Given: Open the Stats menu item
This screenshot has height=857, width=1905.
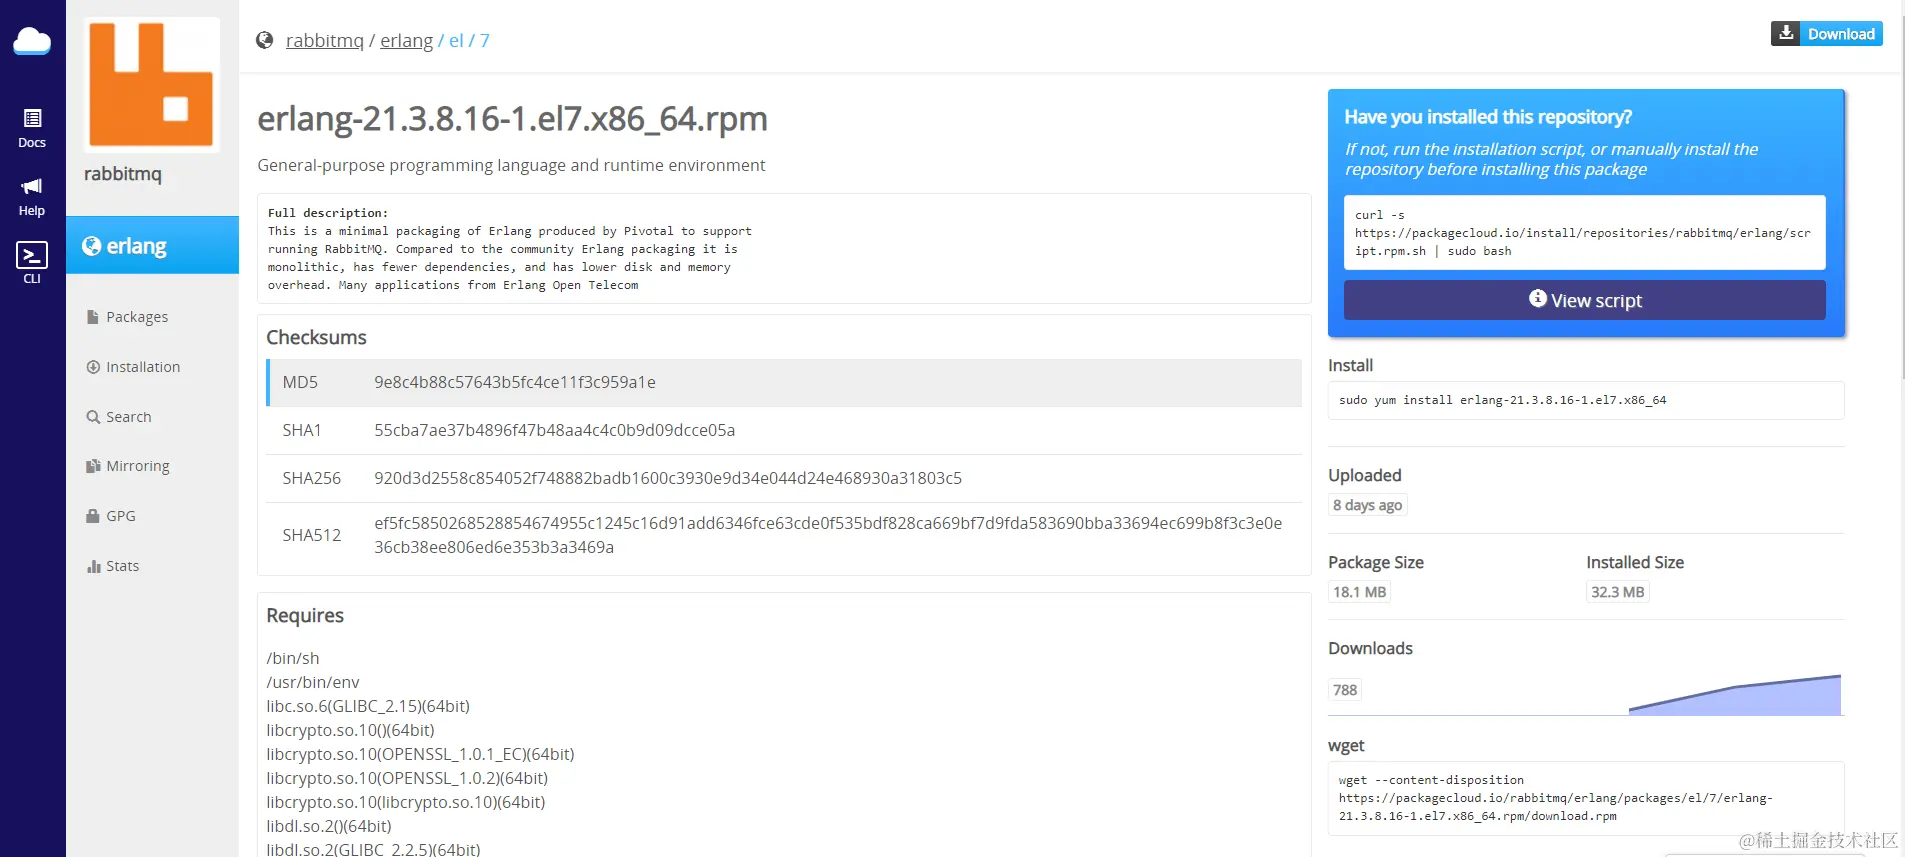Looking at the screenshot, I should point(113,566).
